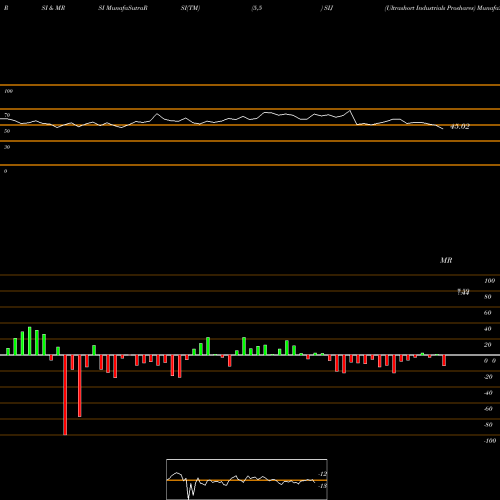
Task: Click the 'MR' label above the bar chart
Action: (446, 260)
